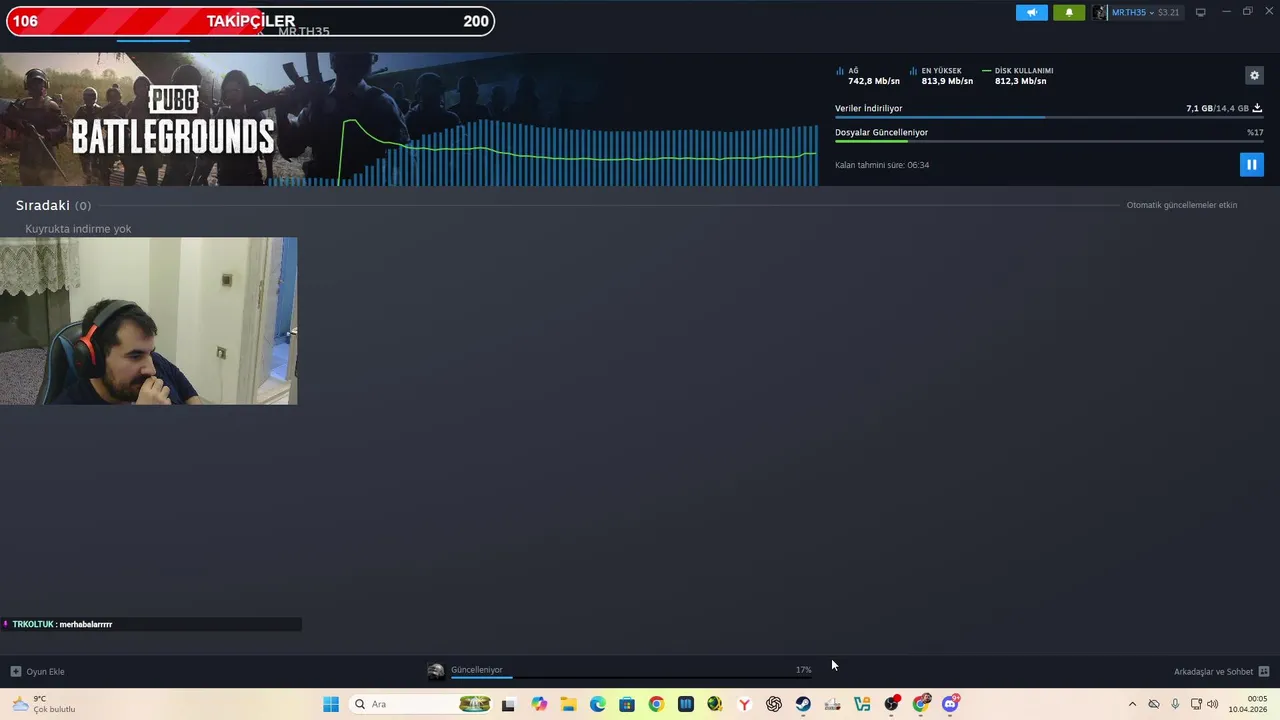Click the PUBG thumbnail beside Güncelleniyor
1280x720 pixels.
tap(436, 671)
